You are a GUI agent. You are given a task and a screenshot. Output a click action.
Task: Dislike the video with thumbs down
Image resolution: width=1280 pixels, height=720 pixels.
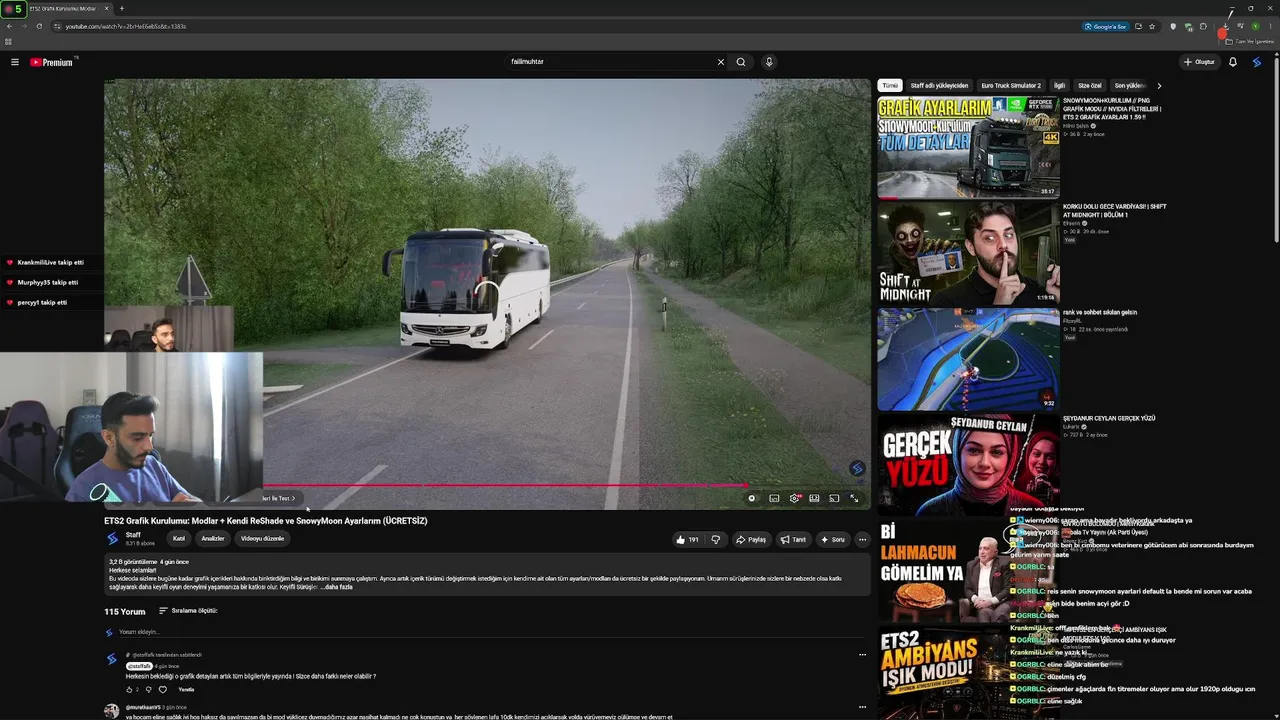(x=715, y=540)
